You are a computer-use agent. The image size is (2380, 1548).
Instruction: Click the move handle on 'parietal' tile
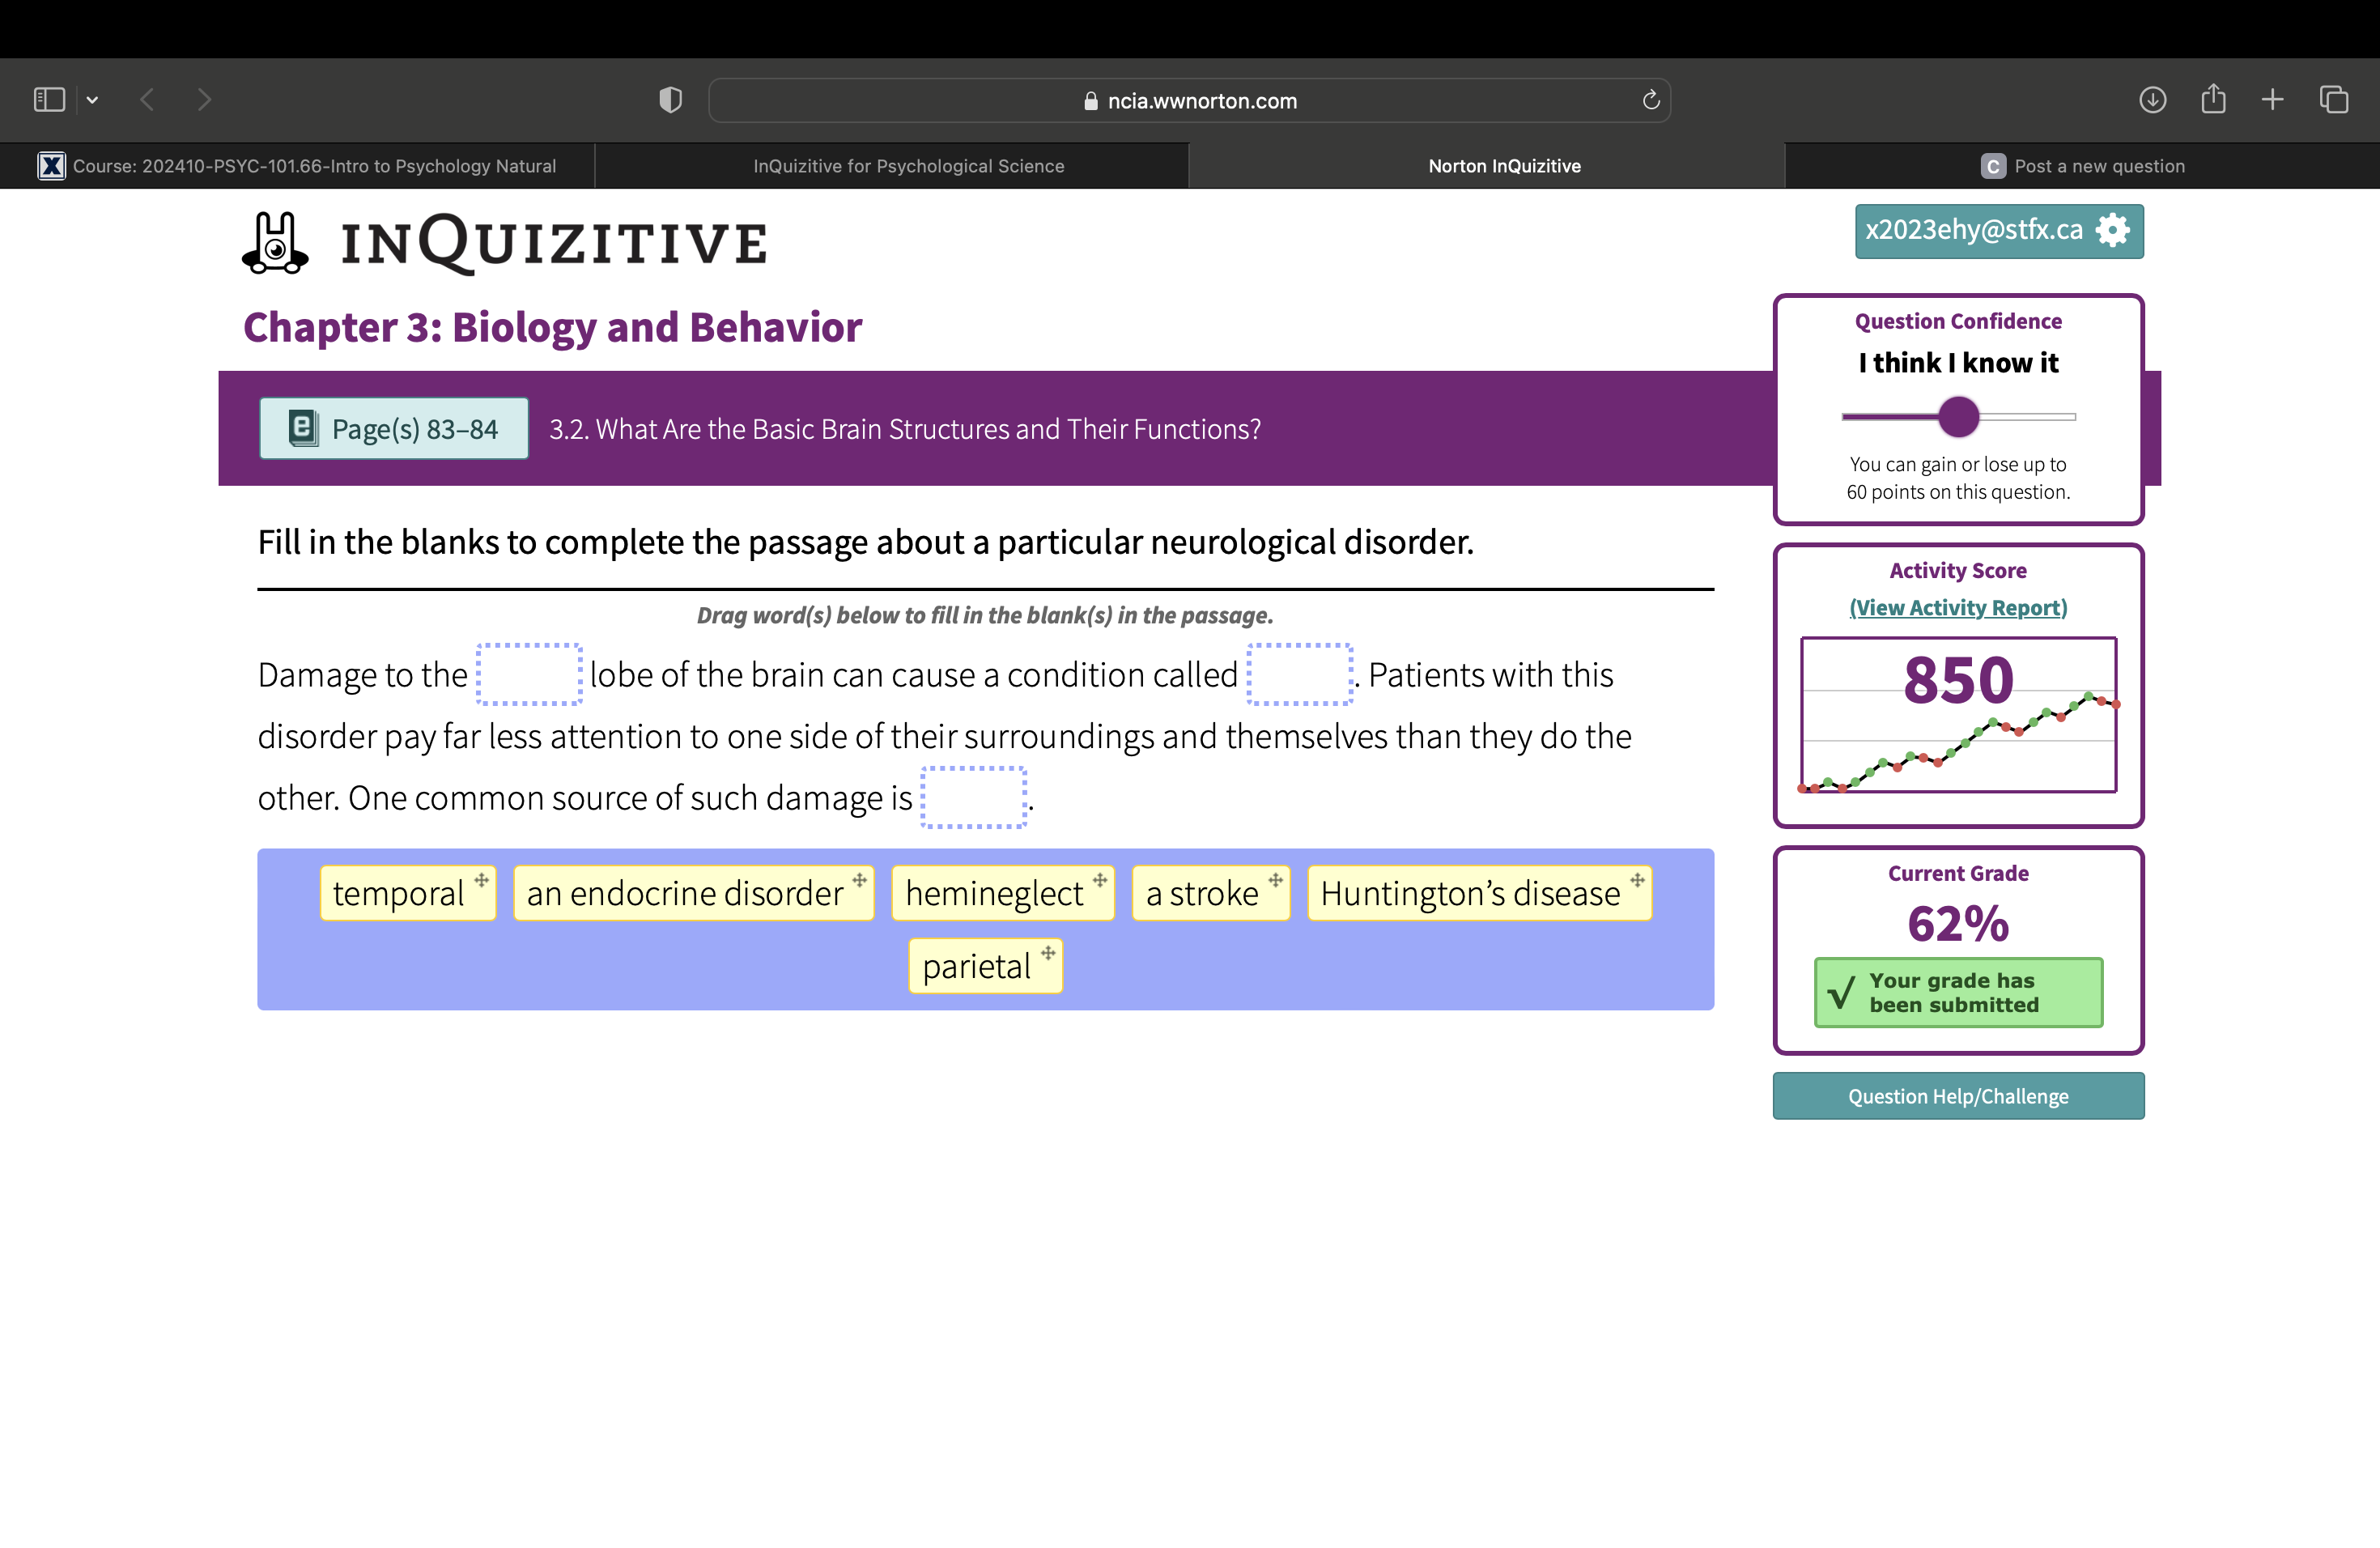[x=1048, y=953]
